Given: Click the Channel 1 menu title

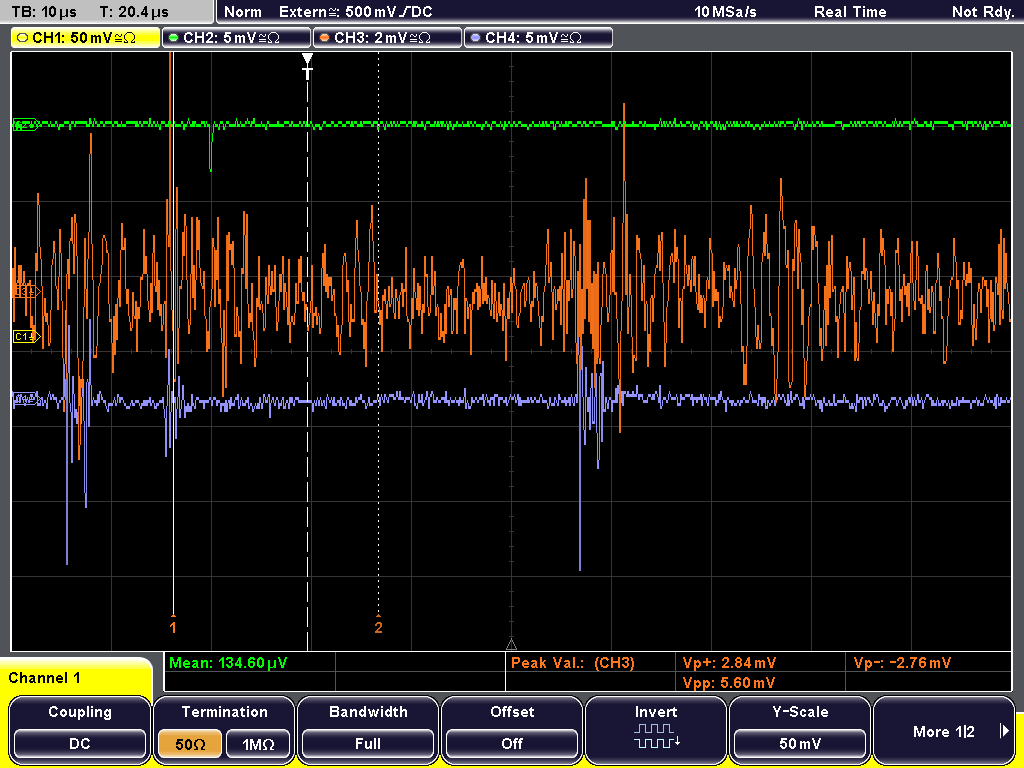Looking at the screenshot, I should 44,678.
